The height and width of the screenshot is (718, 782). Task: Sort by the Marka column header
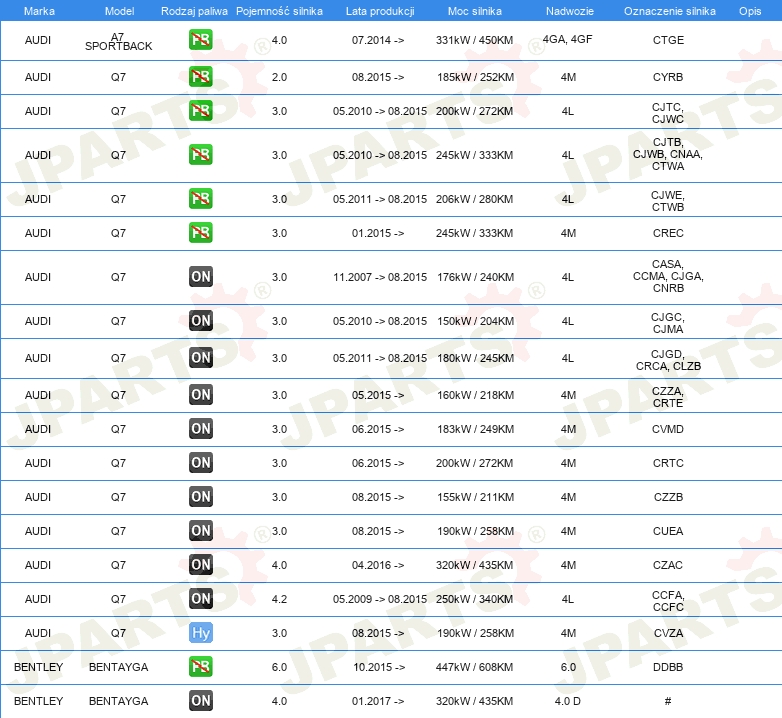39,10
